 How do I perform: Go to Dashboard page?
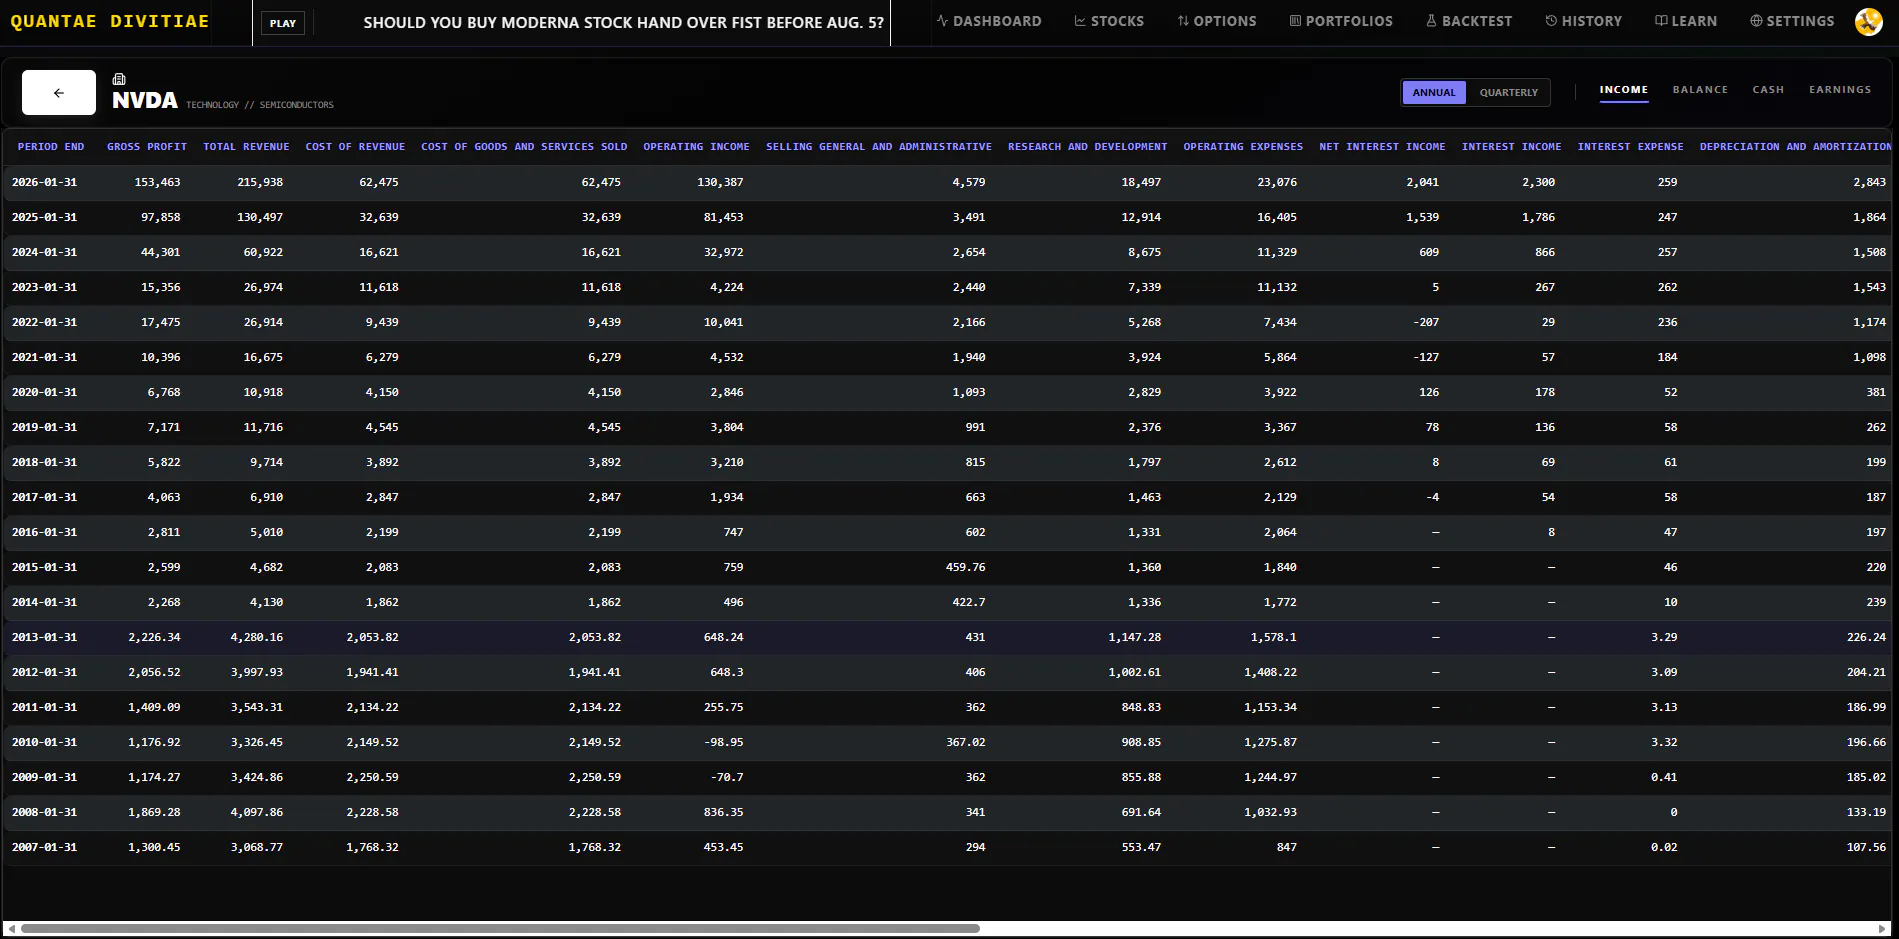click(x=989, y=21)
